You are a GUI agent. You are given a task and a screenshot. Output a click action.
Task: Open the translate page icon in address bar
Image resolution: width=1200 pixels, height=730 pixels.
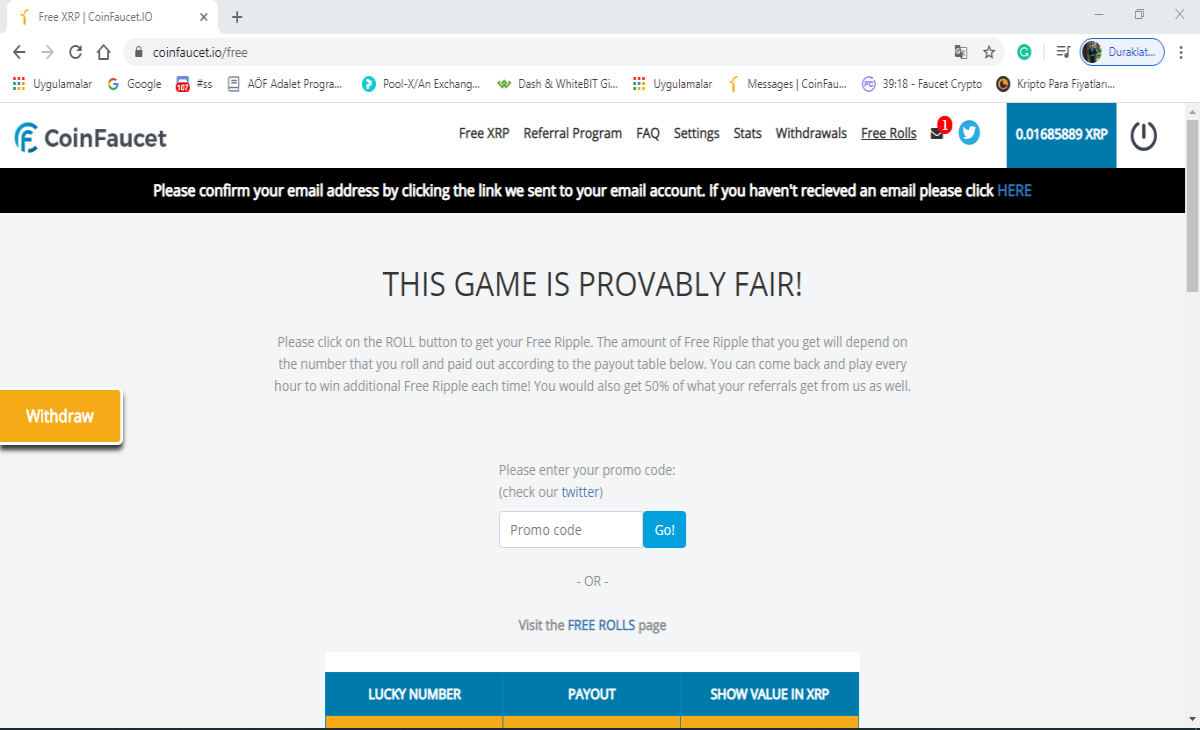click(x=961, y=52)
